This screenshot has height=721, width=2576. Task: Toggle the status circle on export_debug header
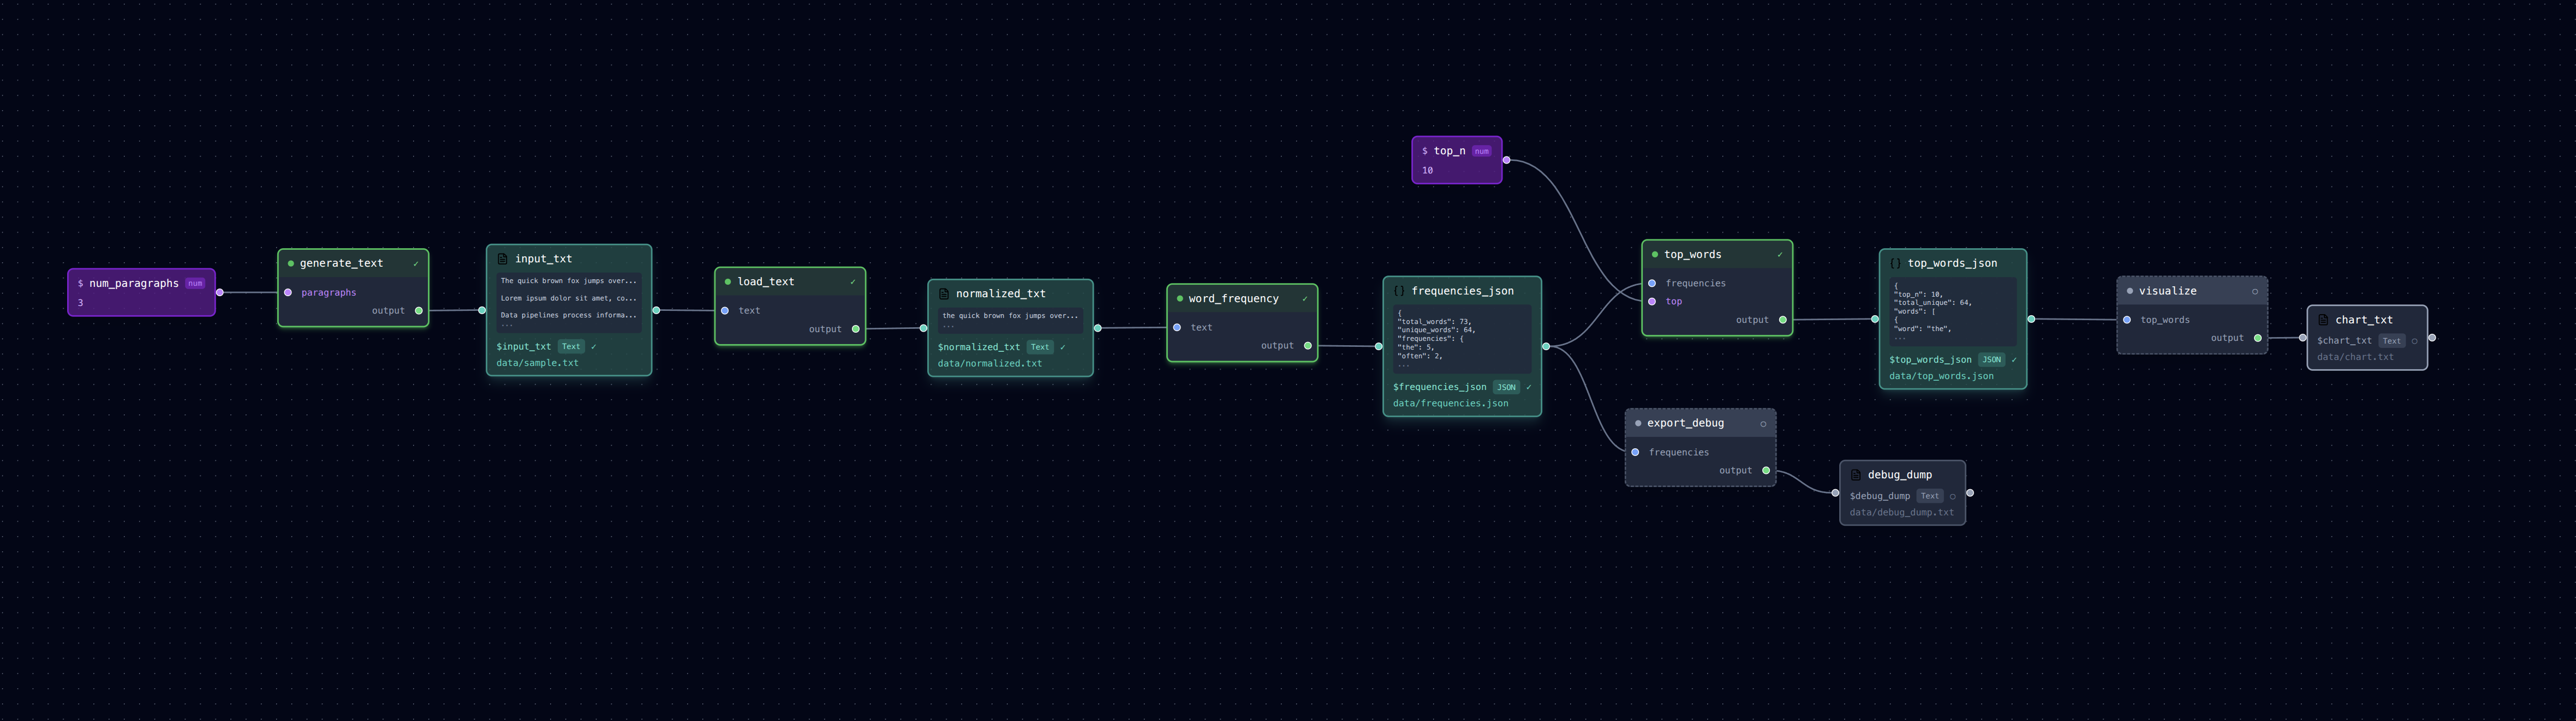tap(1763, 423)
